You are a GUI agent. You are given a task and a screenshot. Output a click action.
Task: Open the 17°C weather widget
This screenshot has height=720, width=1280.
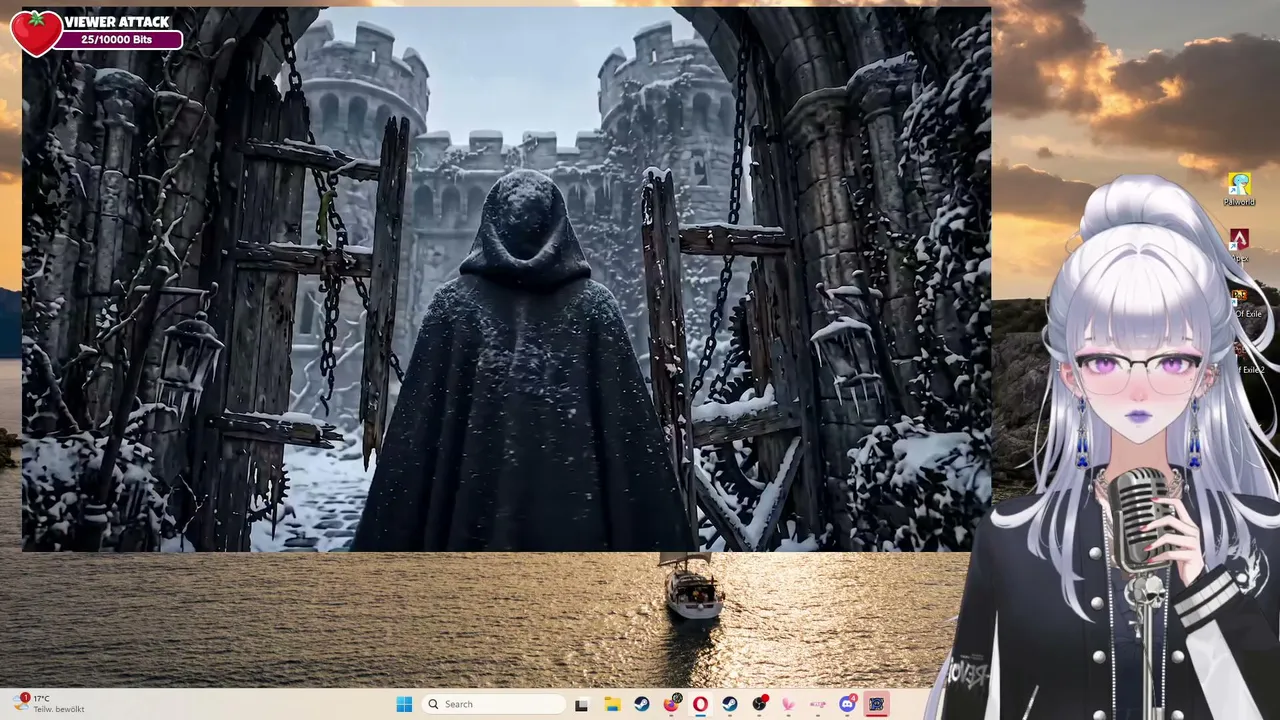pos(48,704)
